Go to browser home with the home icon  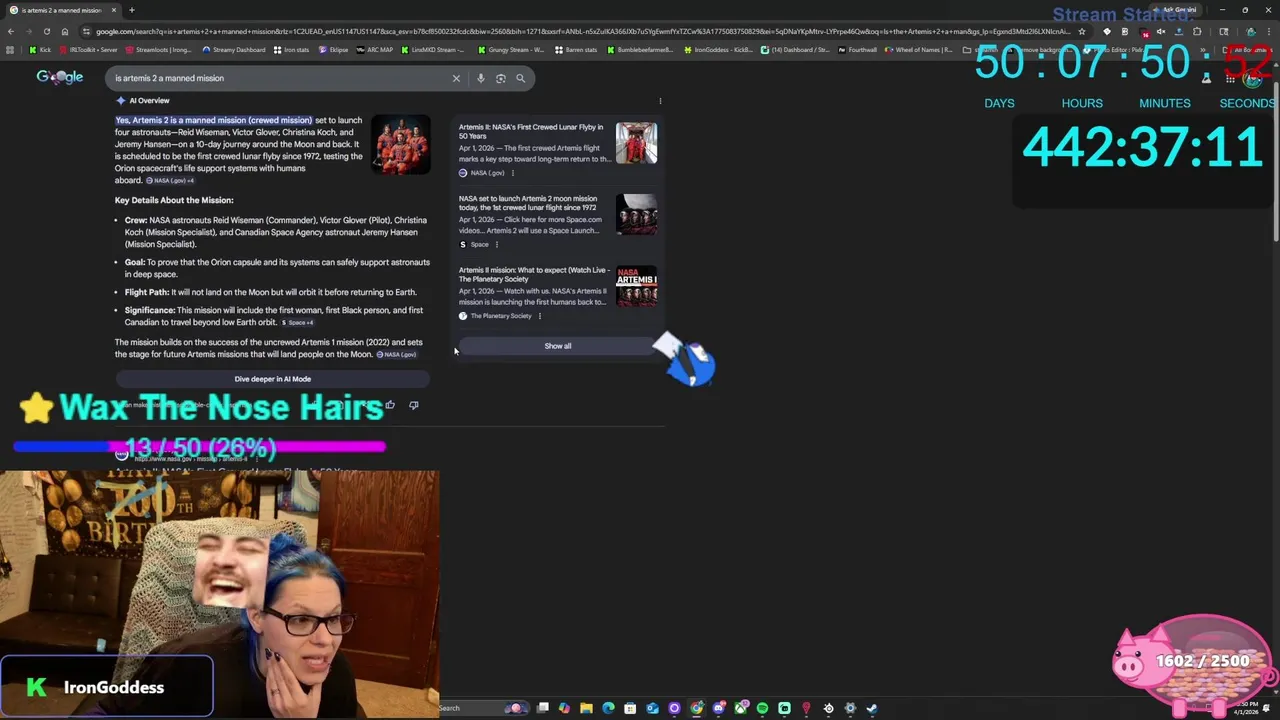[x=65, y=31]
